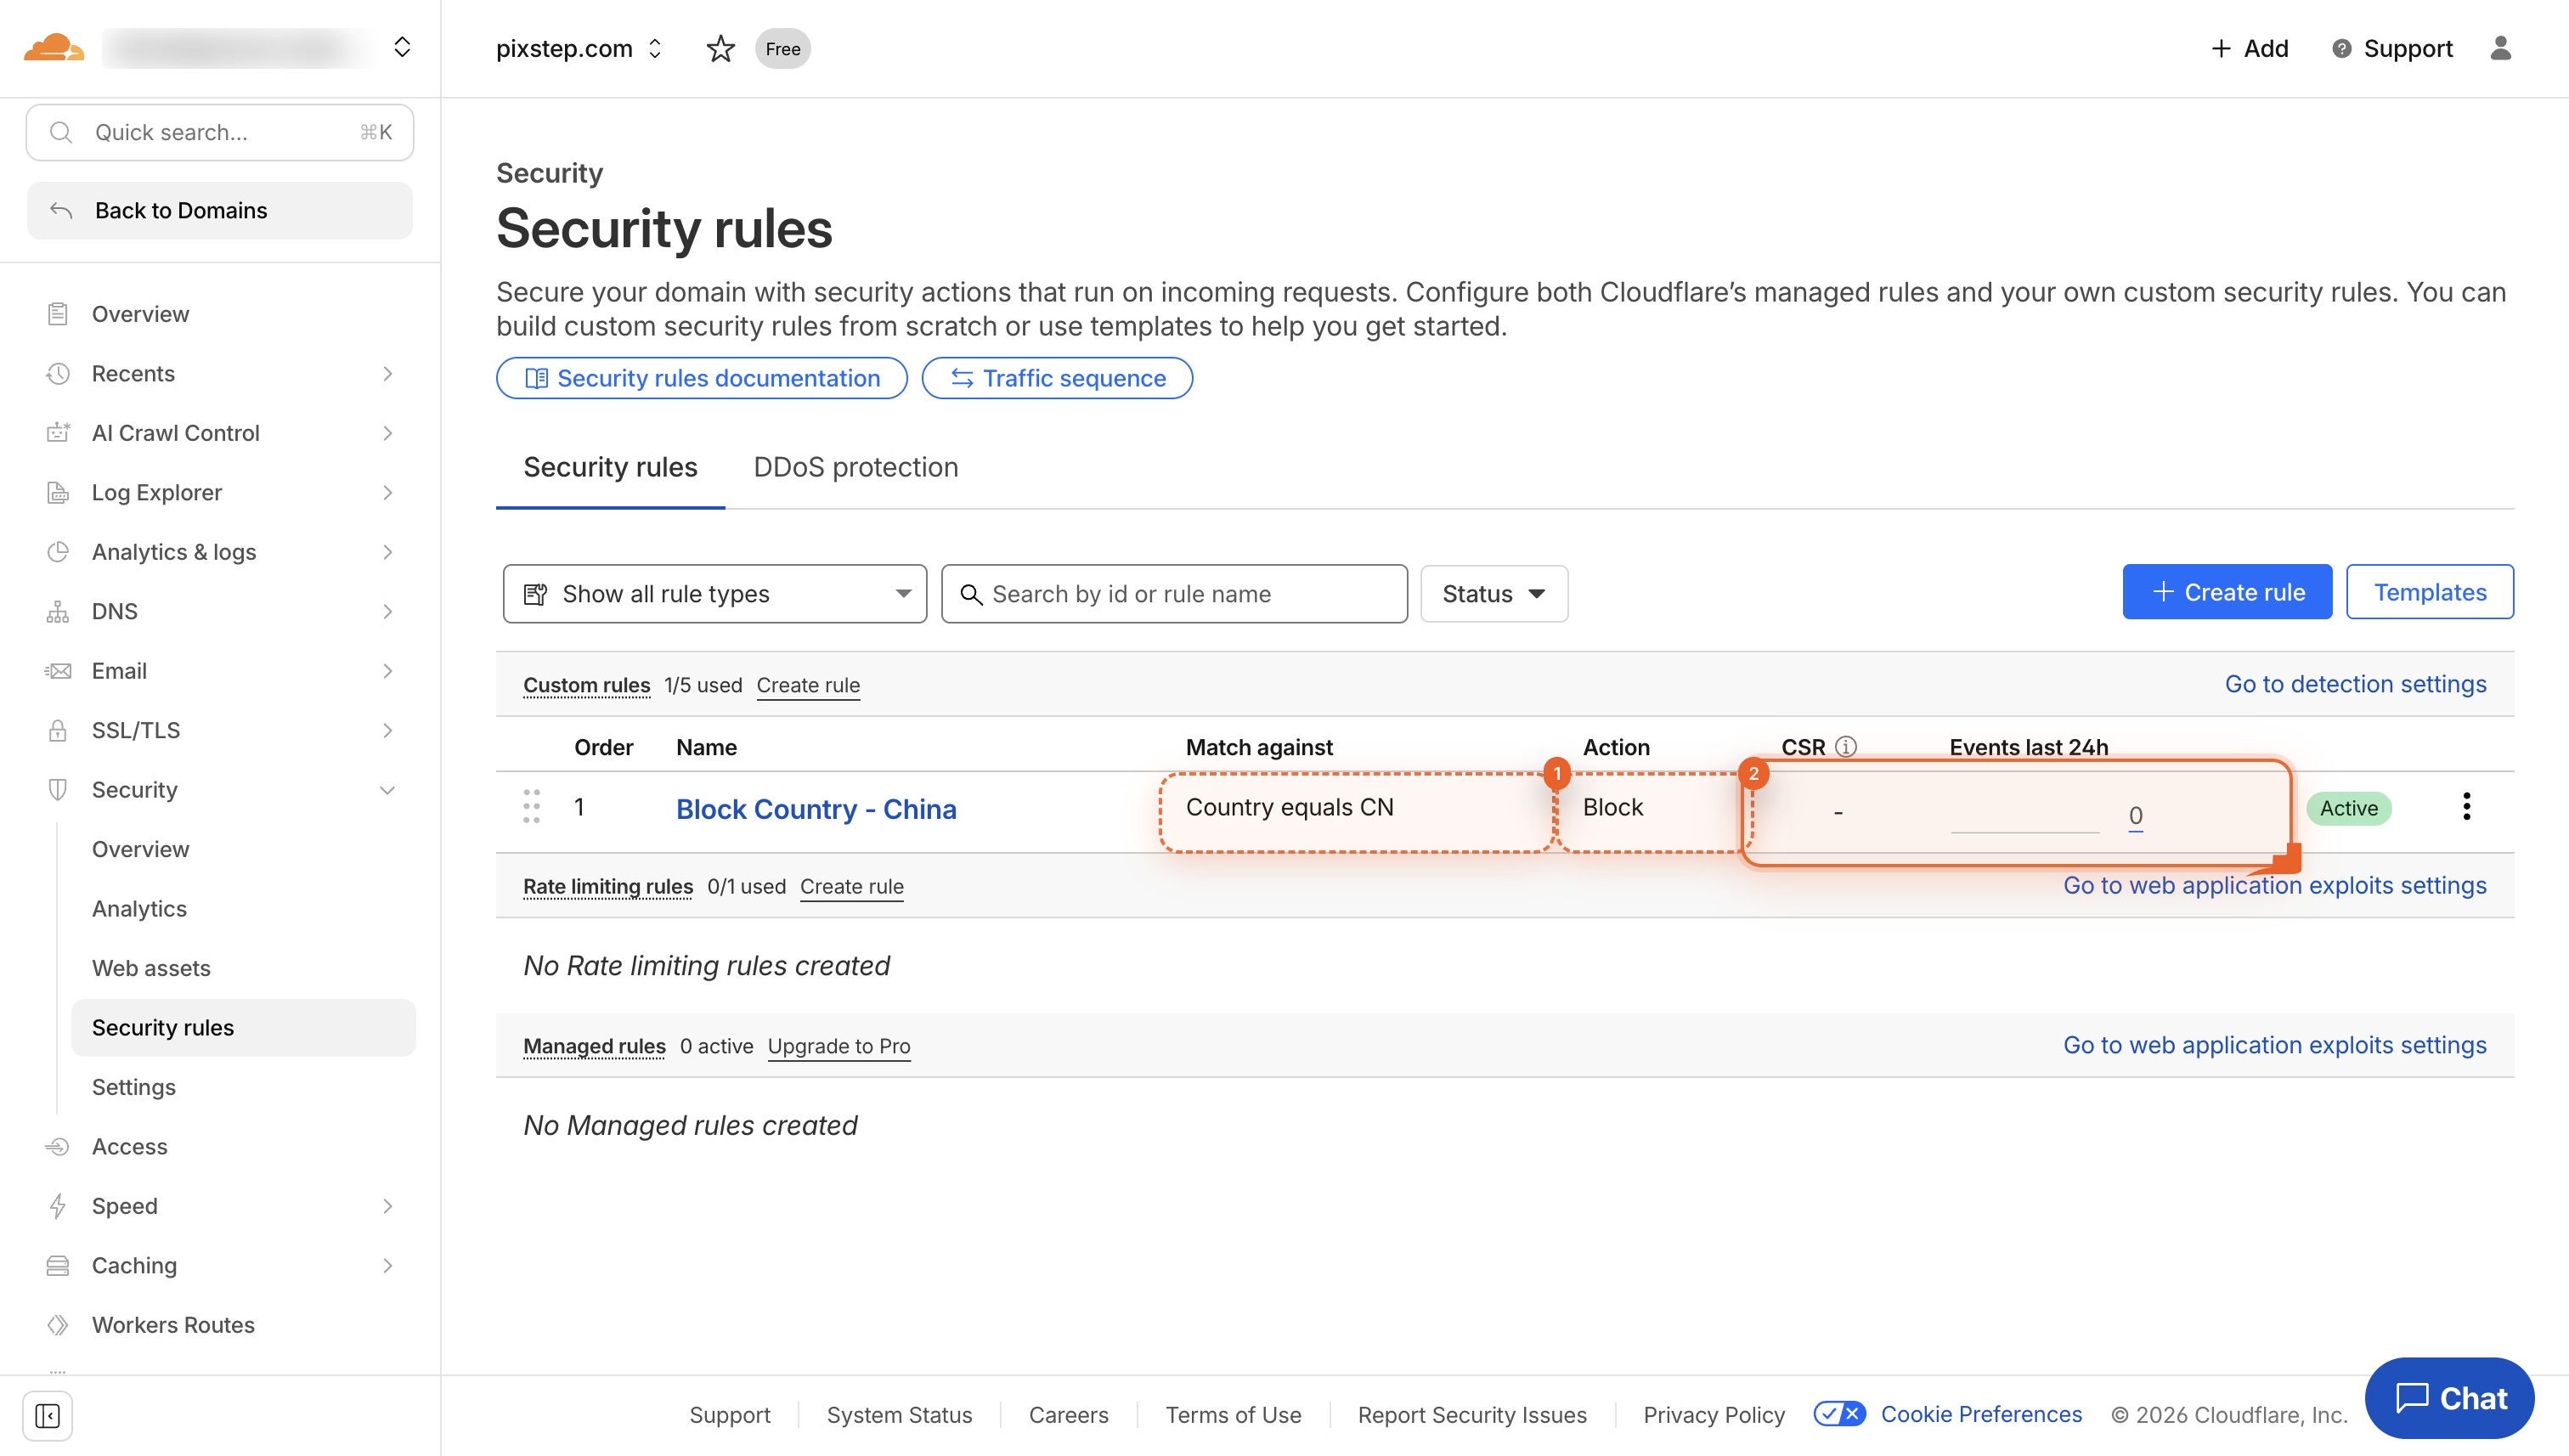2569x1456 pixels.
Task: Collapse the left sidebar
Action: click(x=47, y=1416)
